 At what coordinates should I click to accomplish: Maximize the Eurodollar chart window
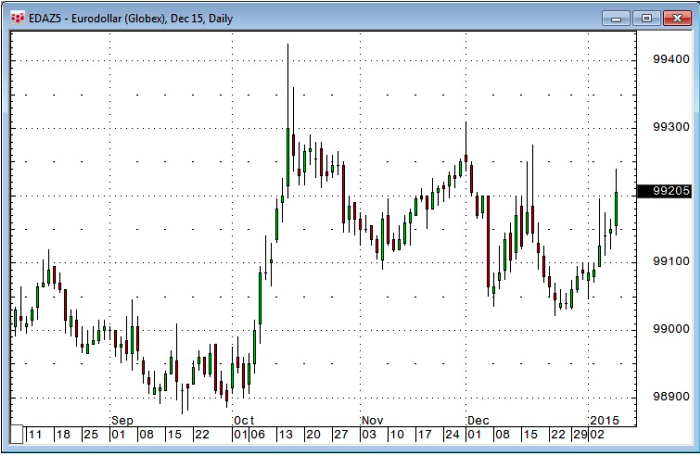point(646,17)
